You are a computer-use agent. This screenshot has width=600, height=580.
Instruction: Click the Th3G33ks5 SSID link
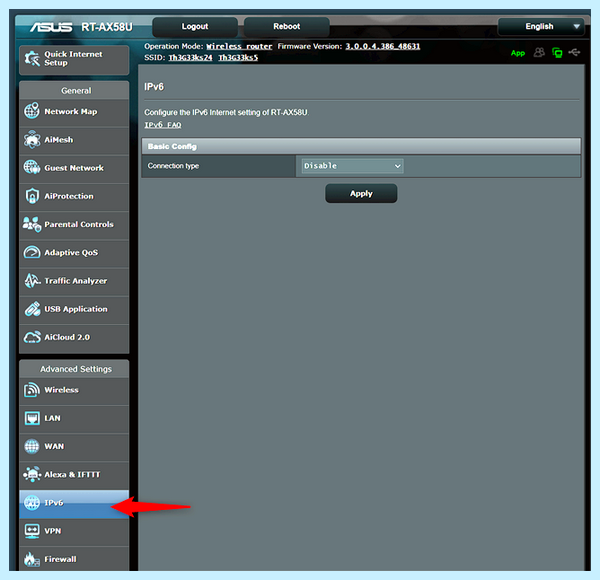point(238,57)
